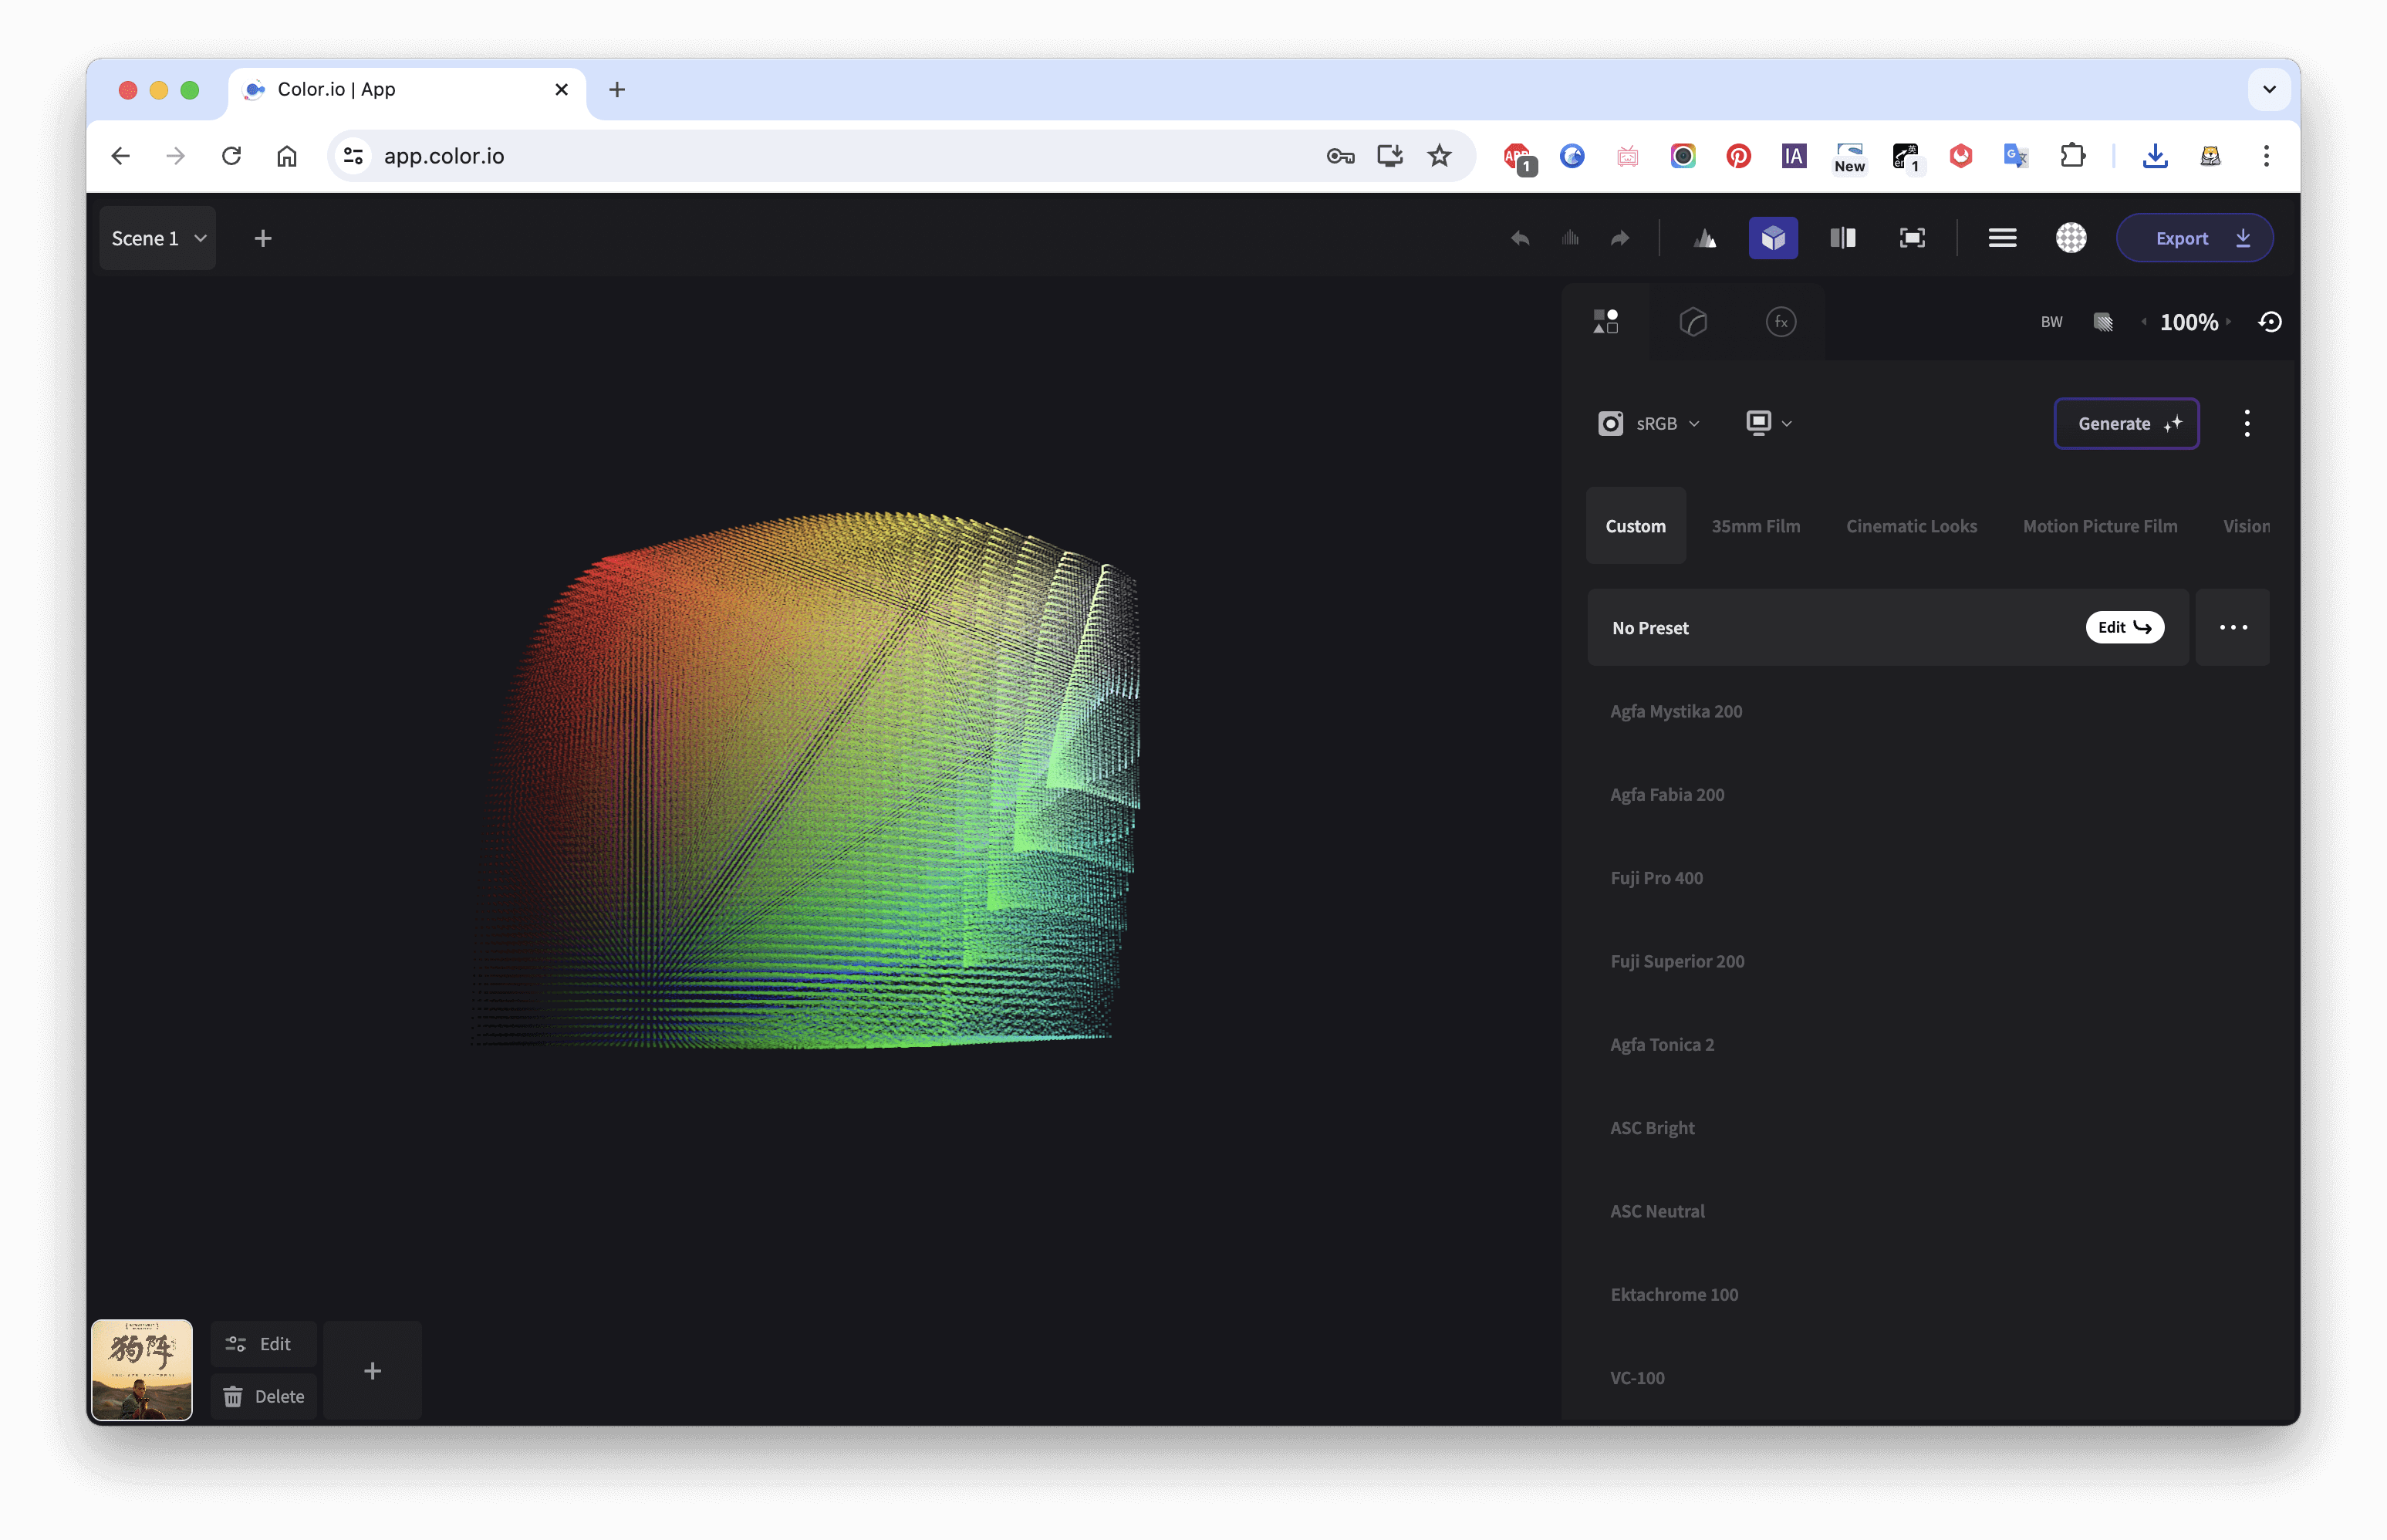
Task: Toggle the 3D color cube view
Action: (1773, 238)
